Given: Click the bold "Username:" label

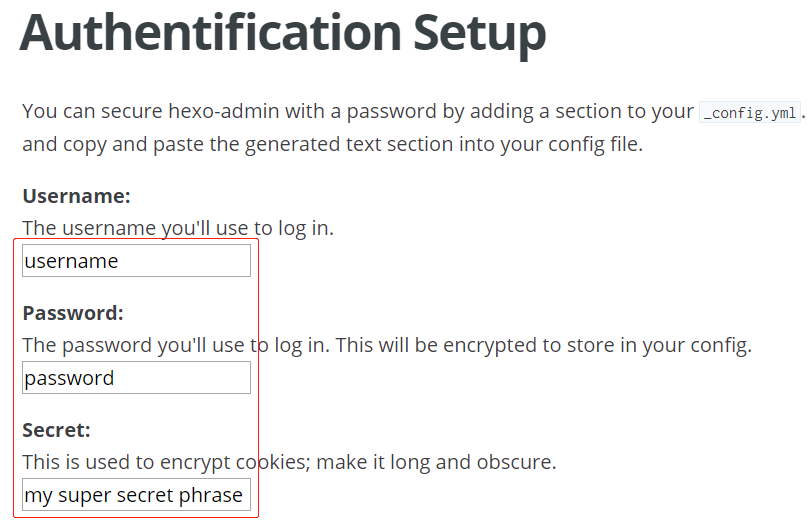Looking at the screenshot, I should tap(76, 195).
